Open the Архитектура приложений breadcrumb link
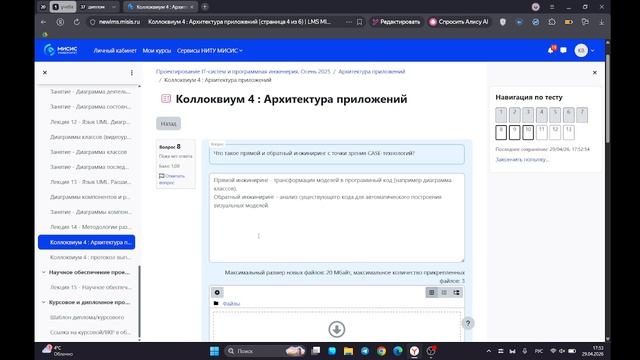The width and height of the screenshot is (640, 360). point(371,71)
